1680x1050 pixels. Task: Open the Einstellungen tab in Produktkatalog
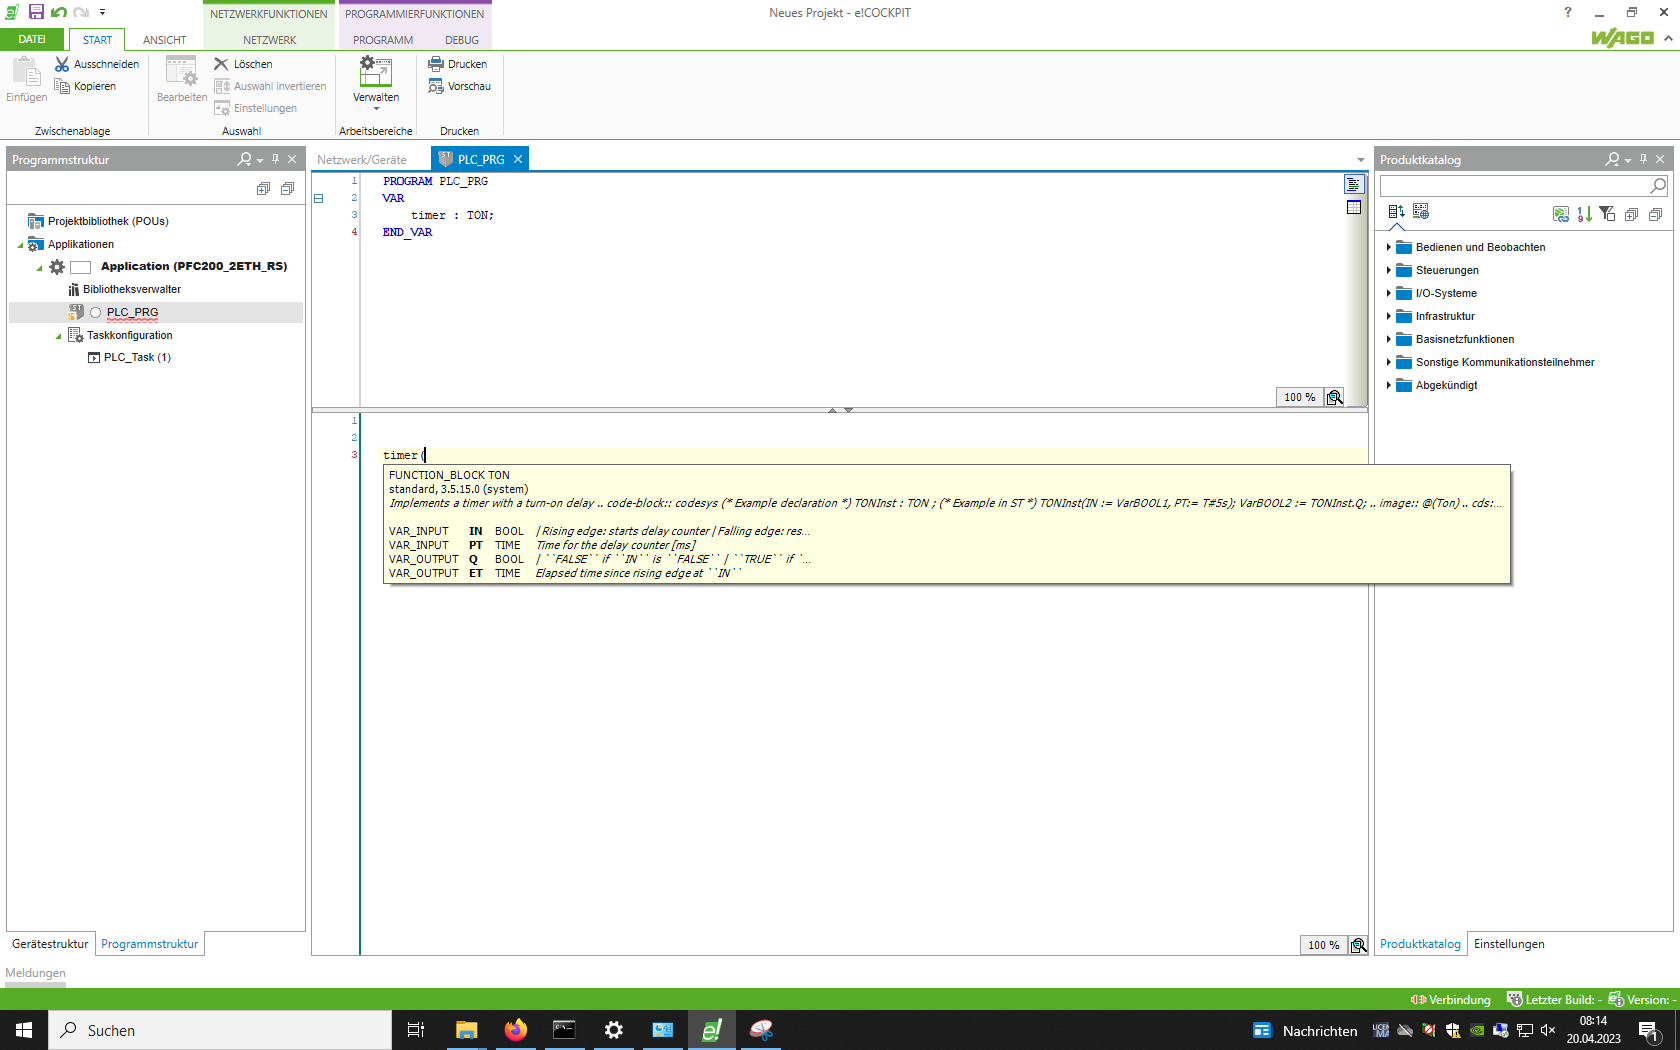click(x=1508, y=944)
